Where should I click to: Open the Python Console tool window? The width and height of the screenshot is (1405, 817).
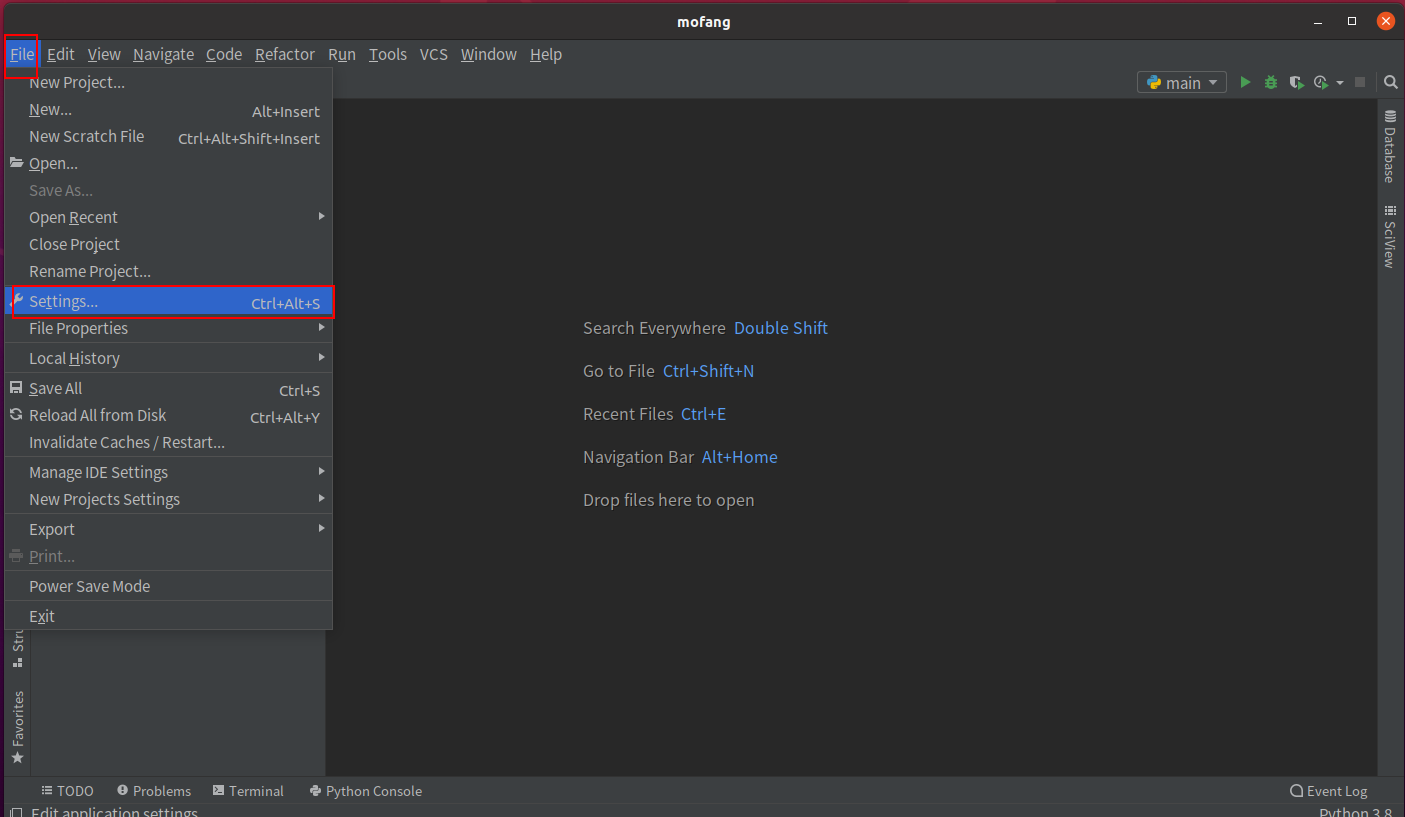coord(366,791)
